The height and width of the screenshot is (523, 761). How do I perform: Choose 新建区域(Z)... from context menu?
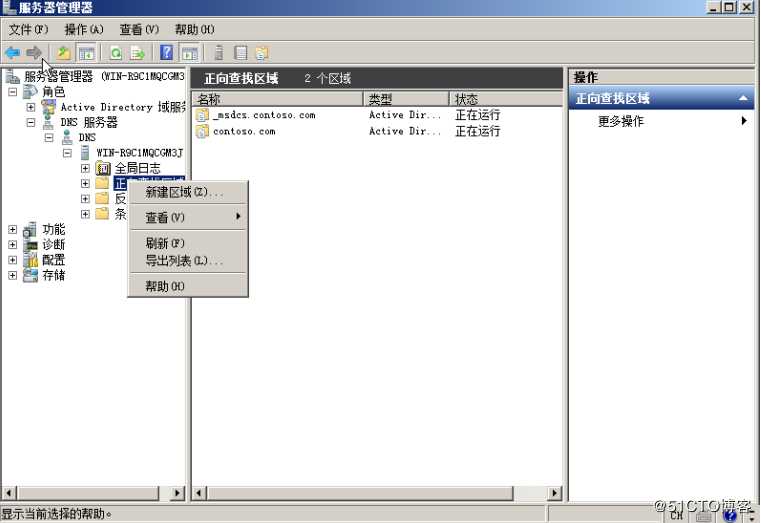click(188, 192)
